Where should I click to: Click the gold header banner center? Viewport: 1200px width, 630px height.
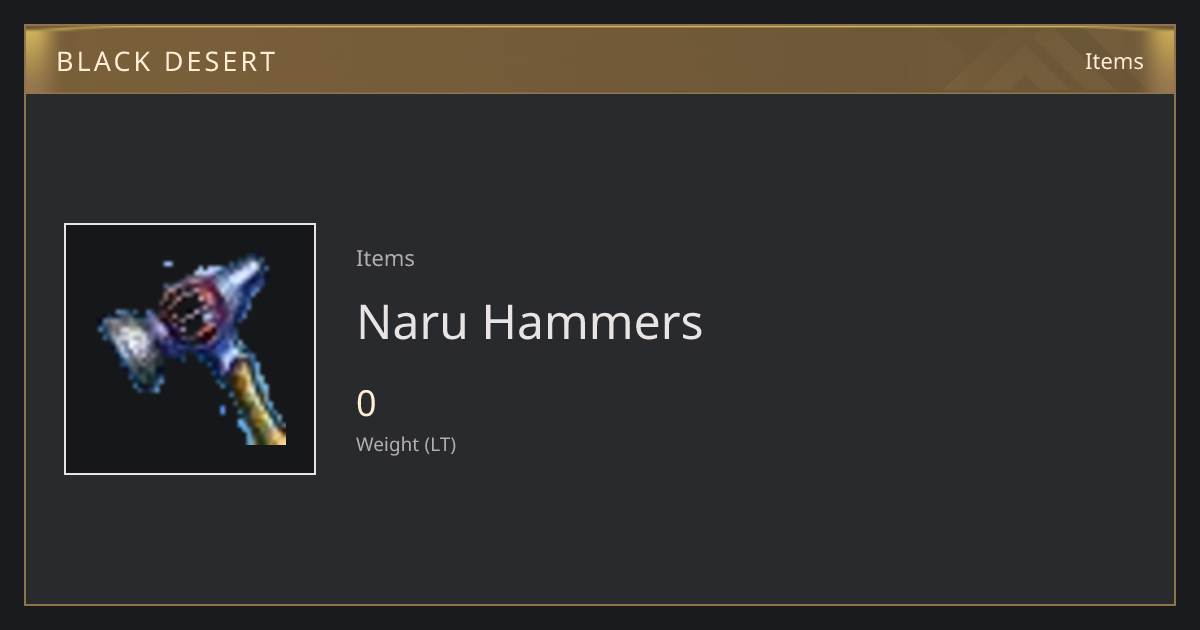[600, 60]
